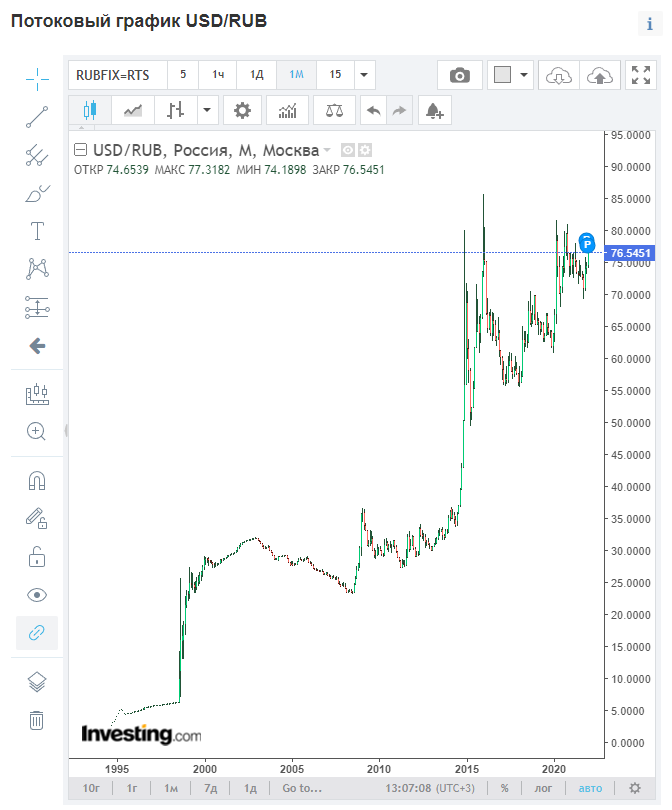Viewport: 672px width, 810px height.
Task: Select the text annotation tool
Action: coord(37,231)
